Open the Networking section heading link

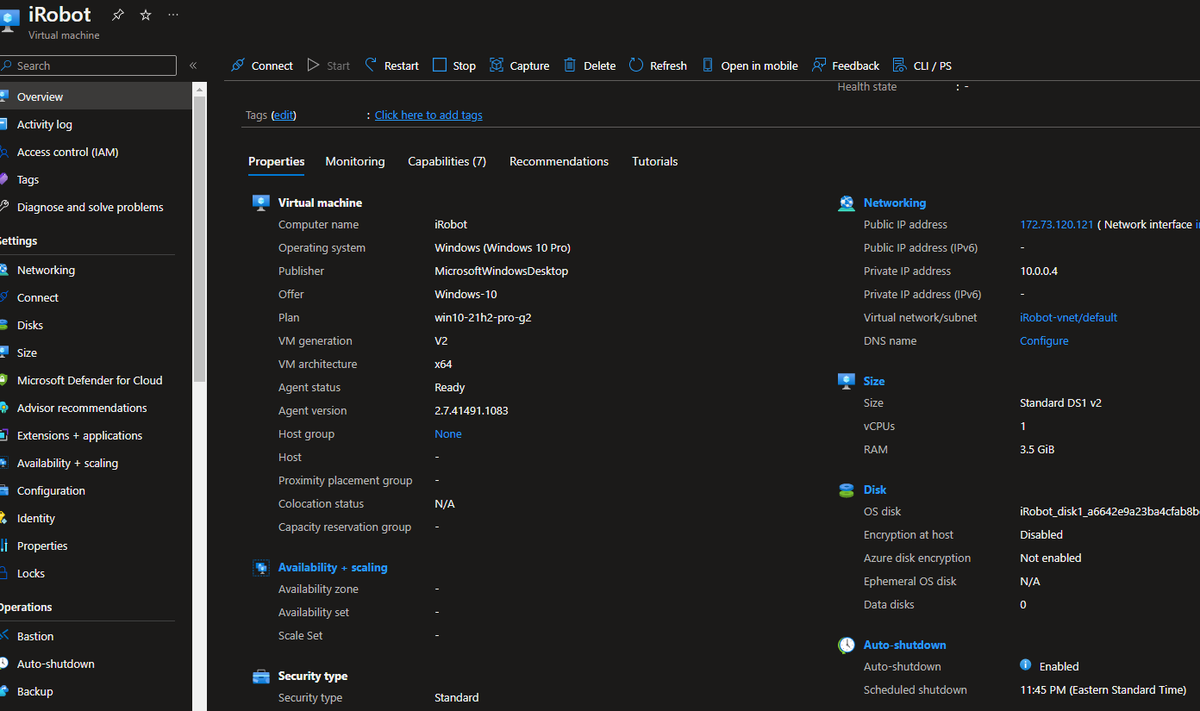pyautogui.click(x=895, y=203)
